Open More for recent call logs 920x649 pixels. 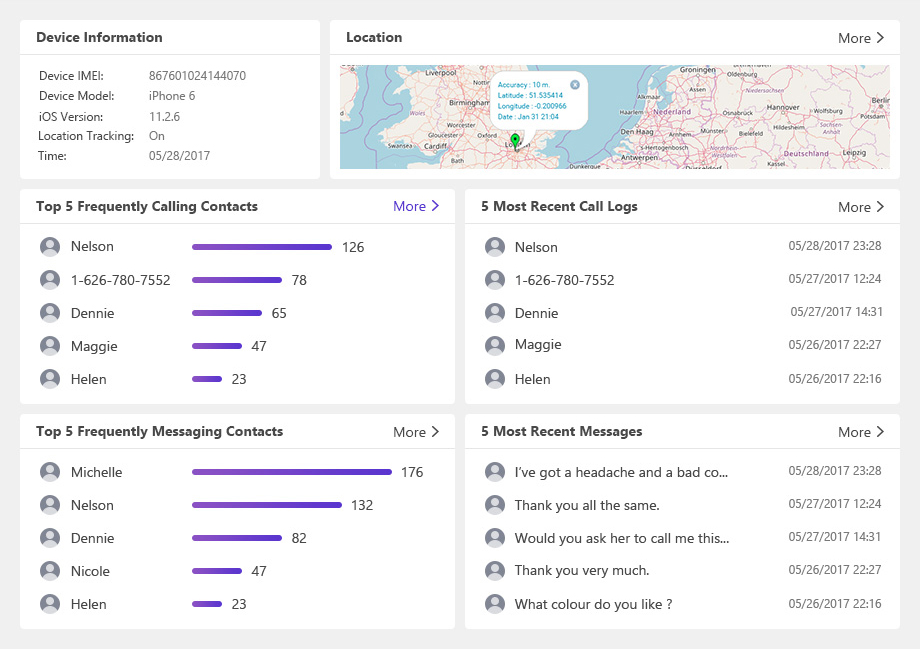click(x=861, y=207)
